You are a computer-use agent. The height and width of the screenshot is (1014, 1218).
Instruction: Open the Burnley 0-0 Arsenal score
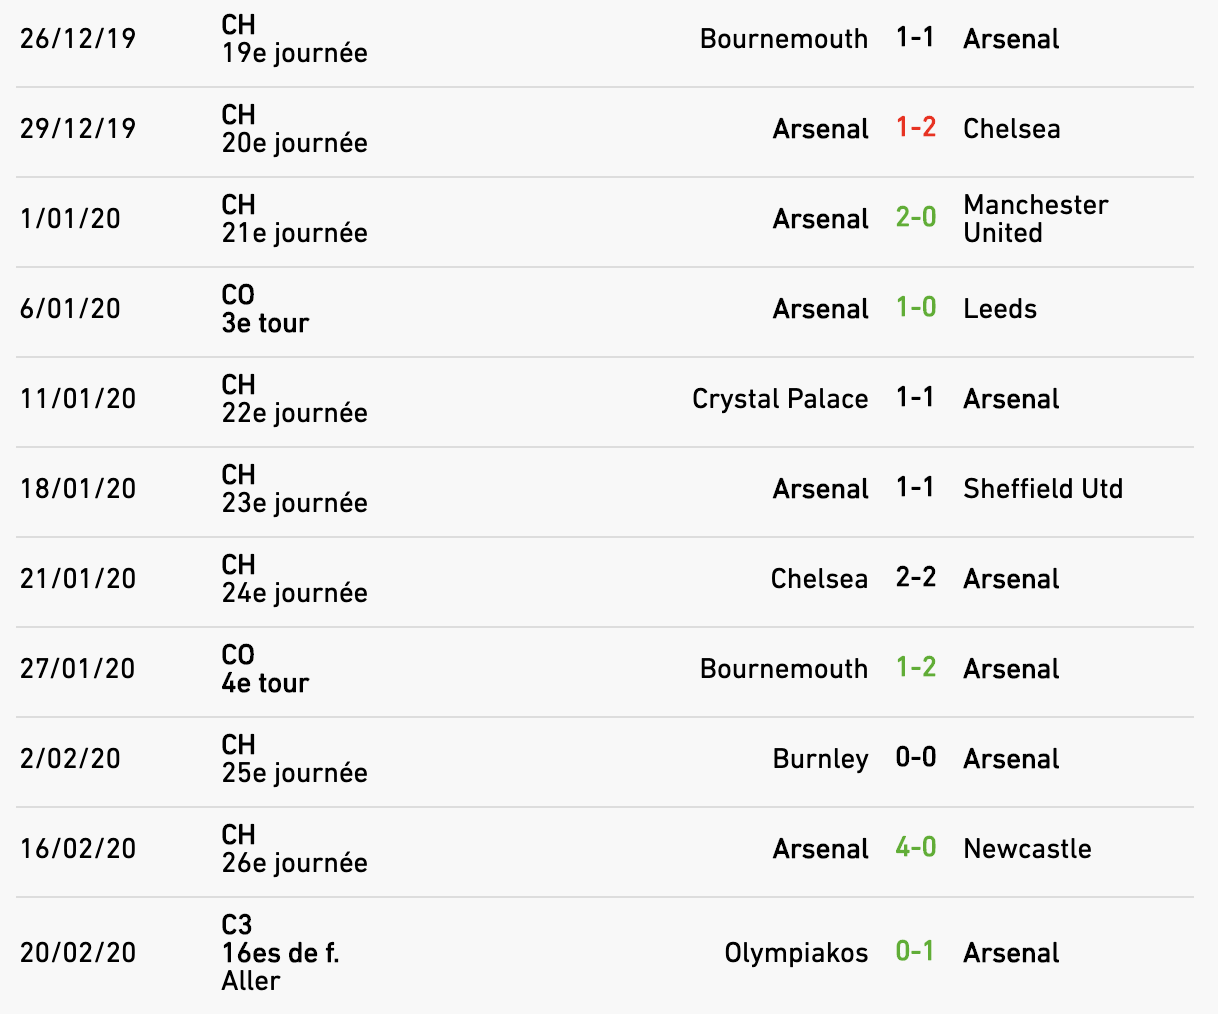915,758
